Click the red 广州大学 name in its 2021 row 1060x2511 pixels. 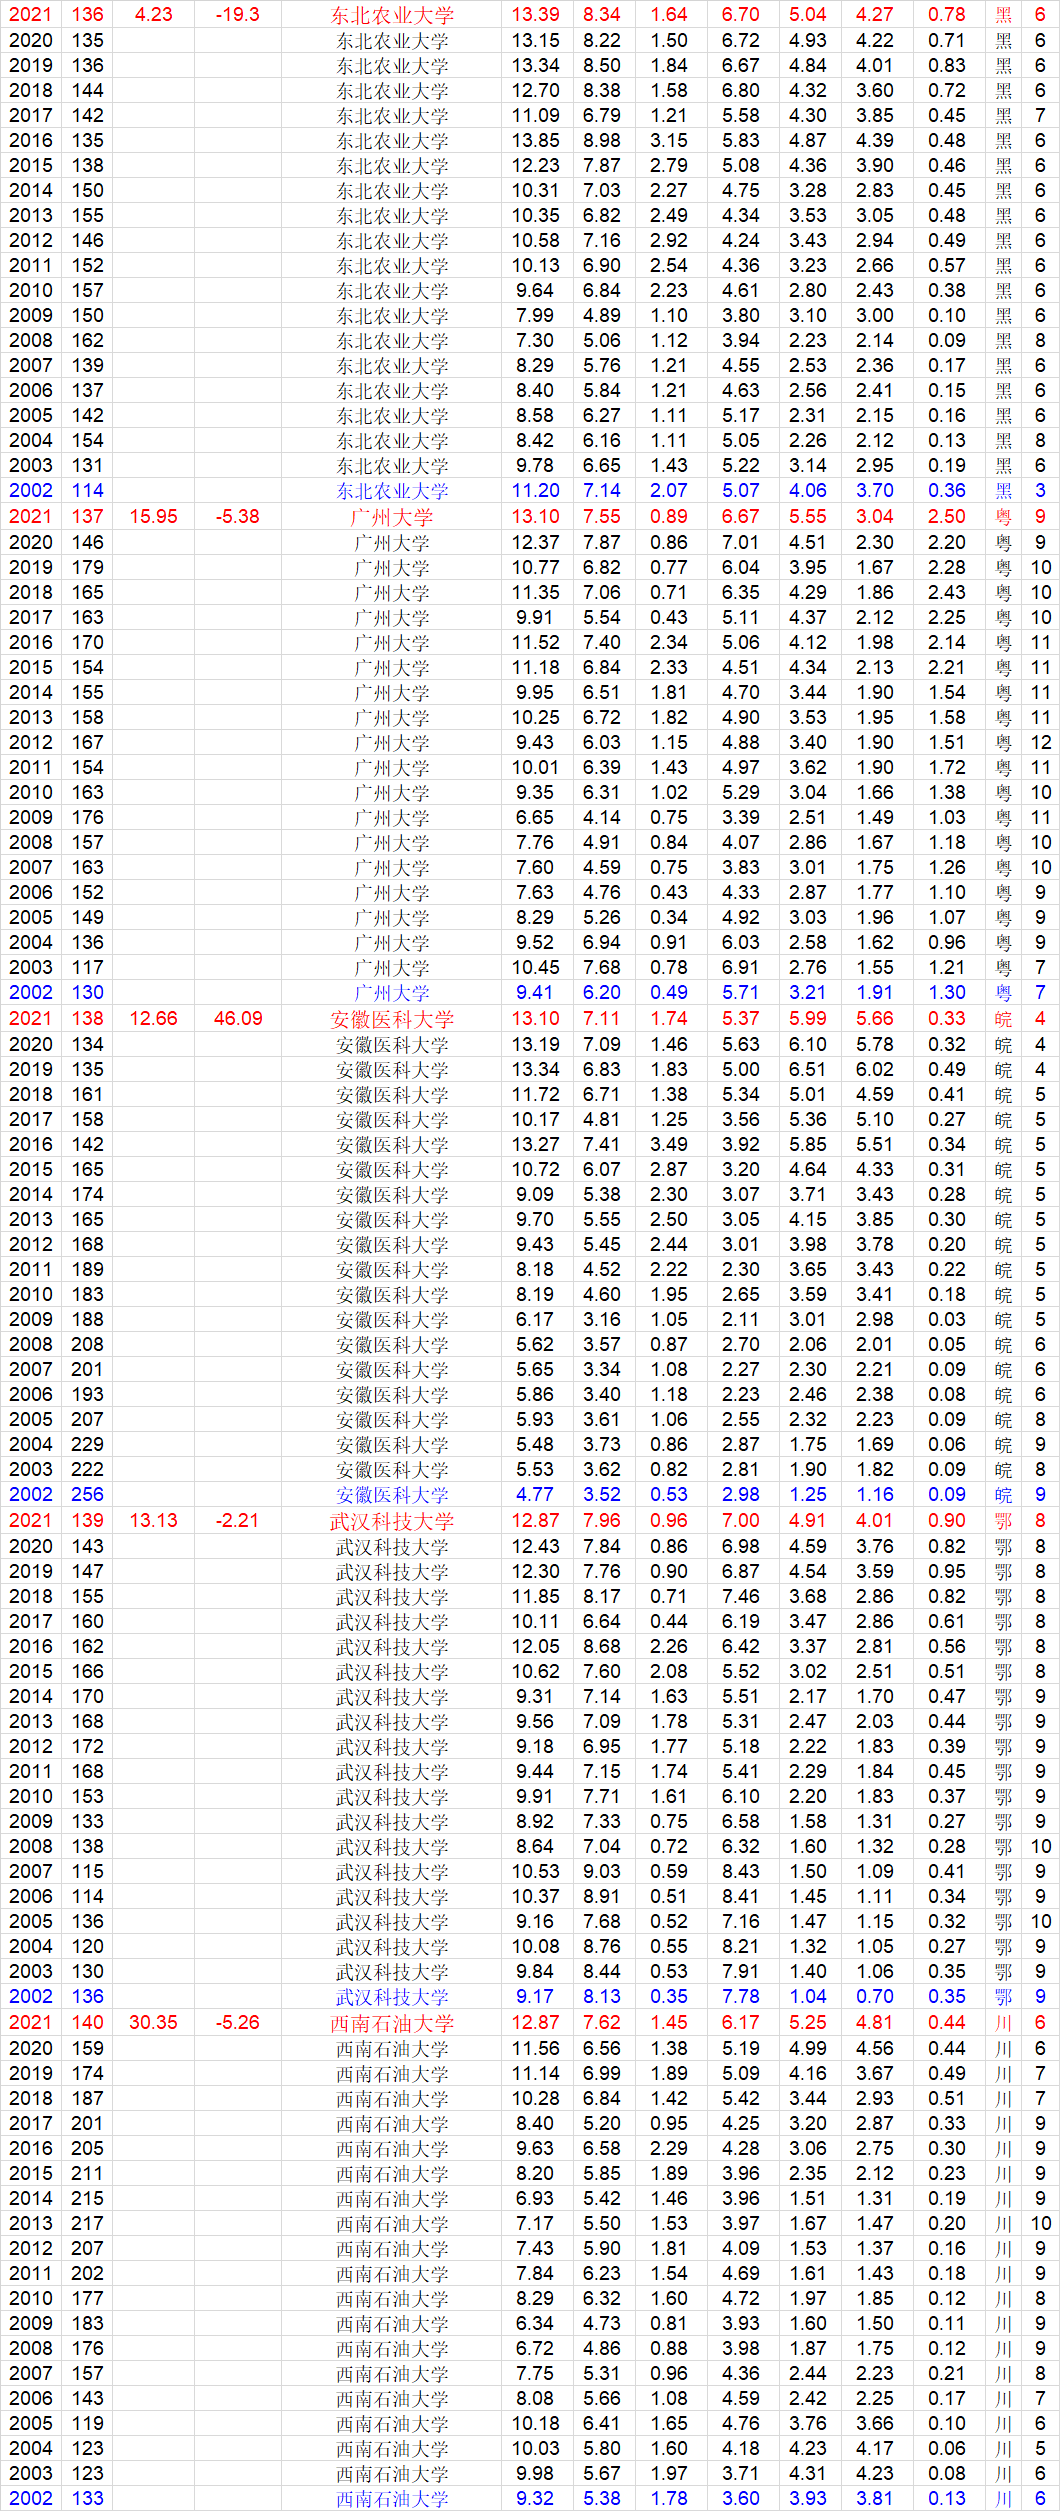[x=392, y=517]
